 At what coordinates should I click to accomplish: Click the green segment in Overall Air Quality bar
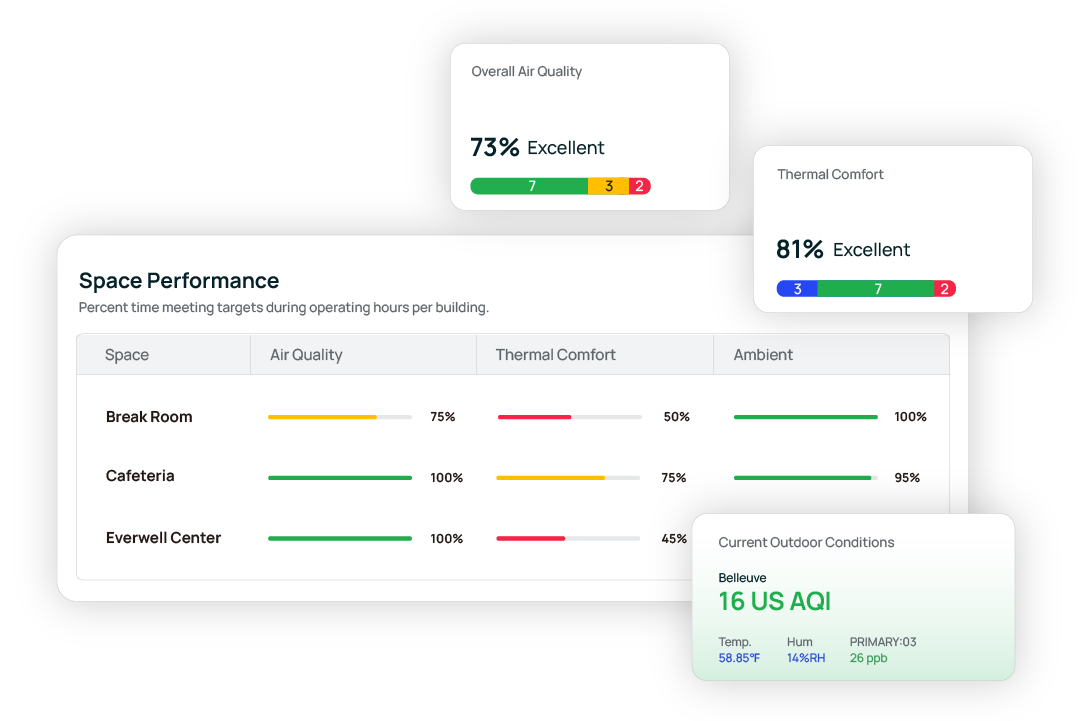tap(529, 186)
